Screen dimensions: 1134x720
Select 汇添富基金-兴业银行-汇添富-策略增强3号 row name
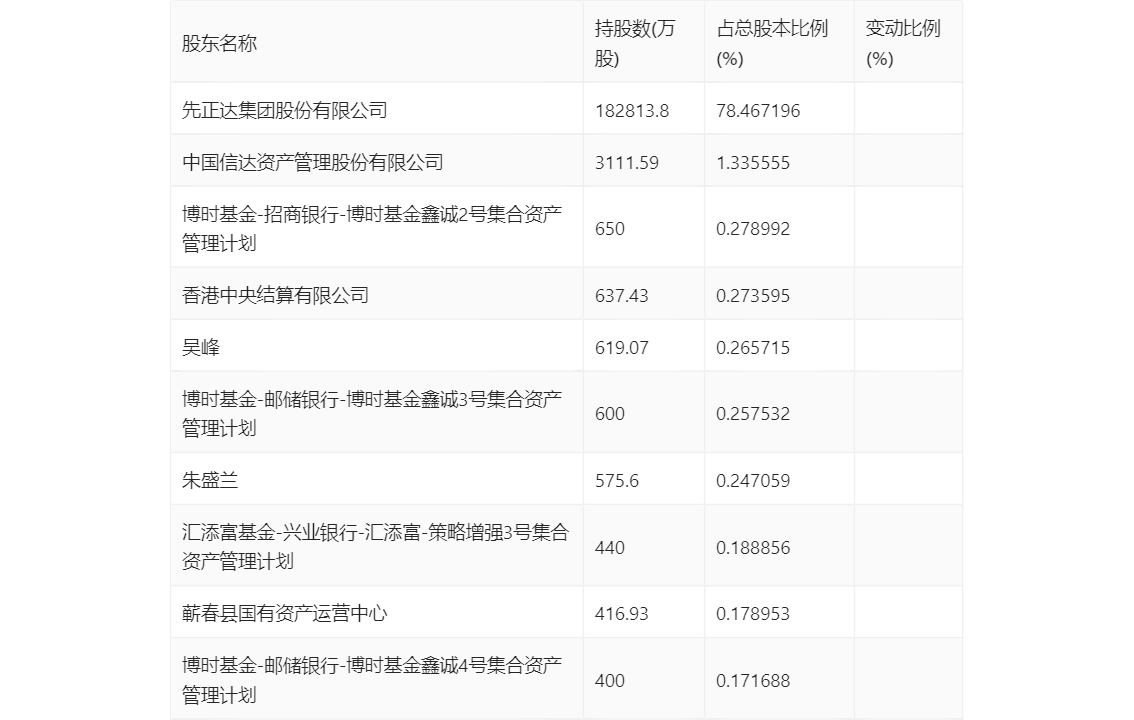[375, 547]
